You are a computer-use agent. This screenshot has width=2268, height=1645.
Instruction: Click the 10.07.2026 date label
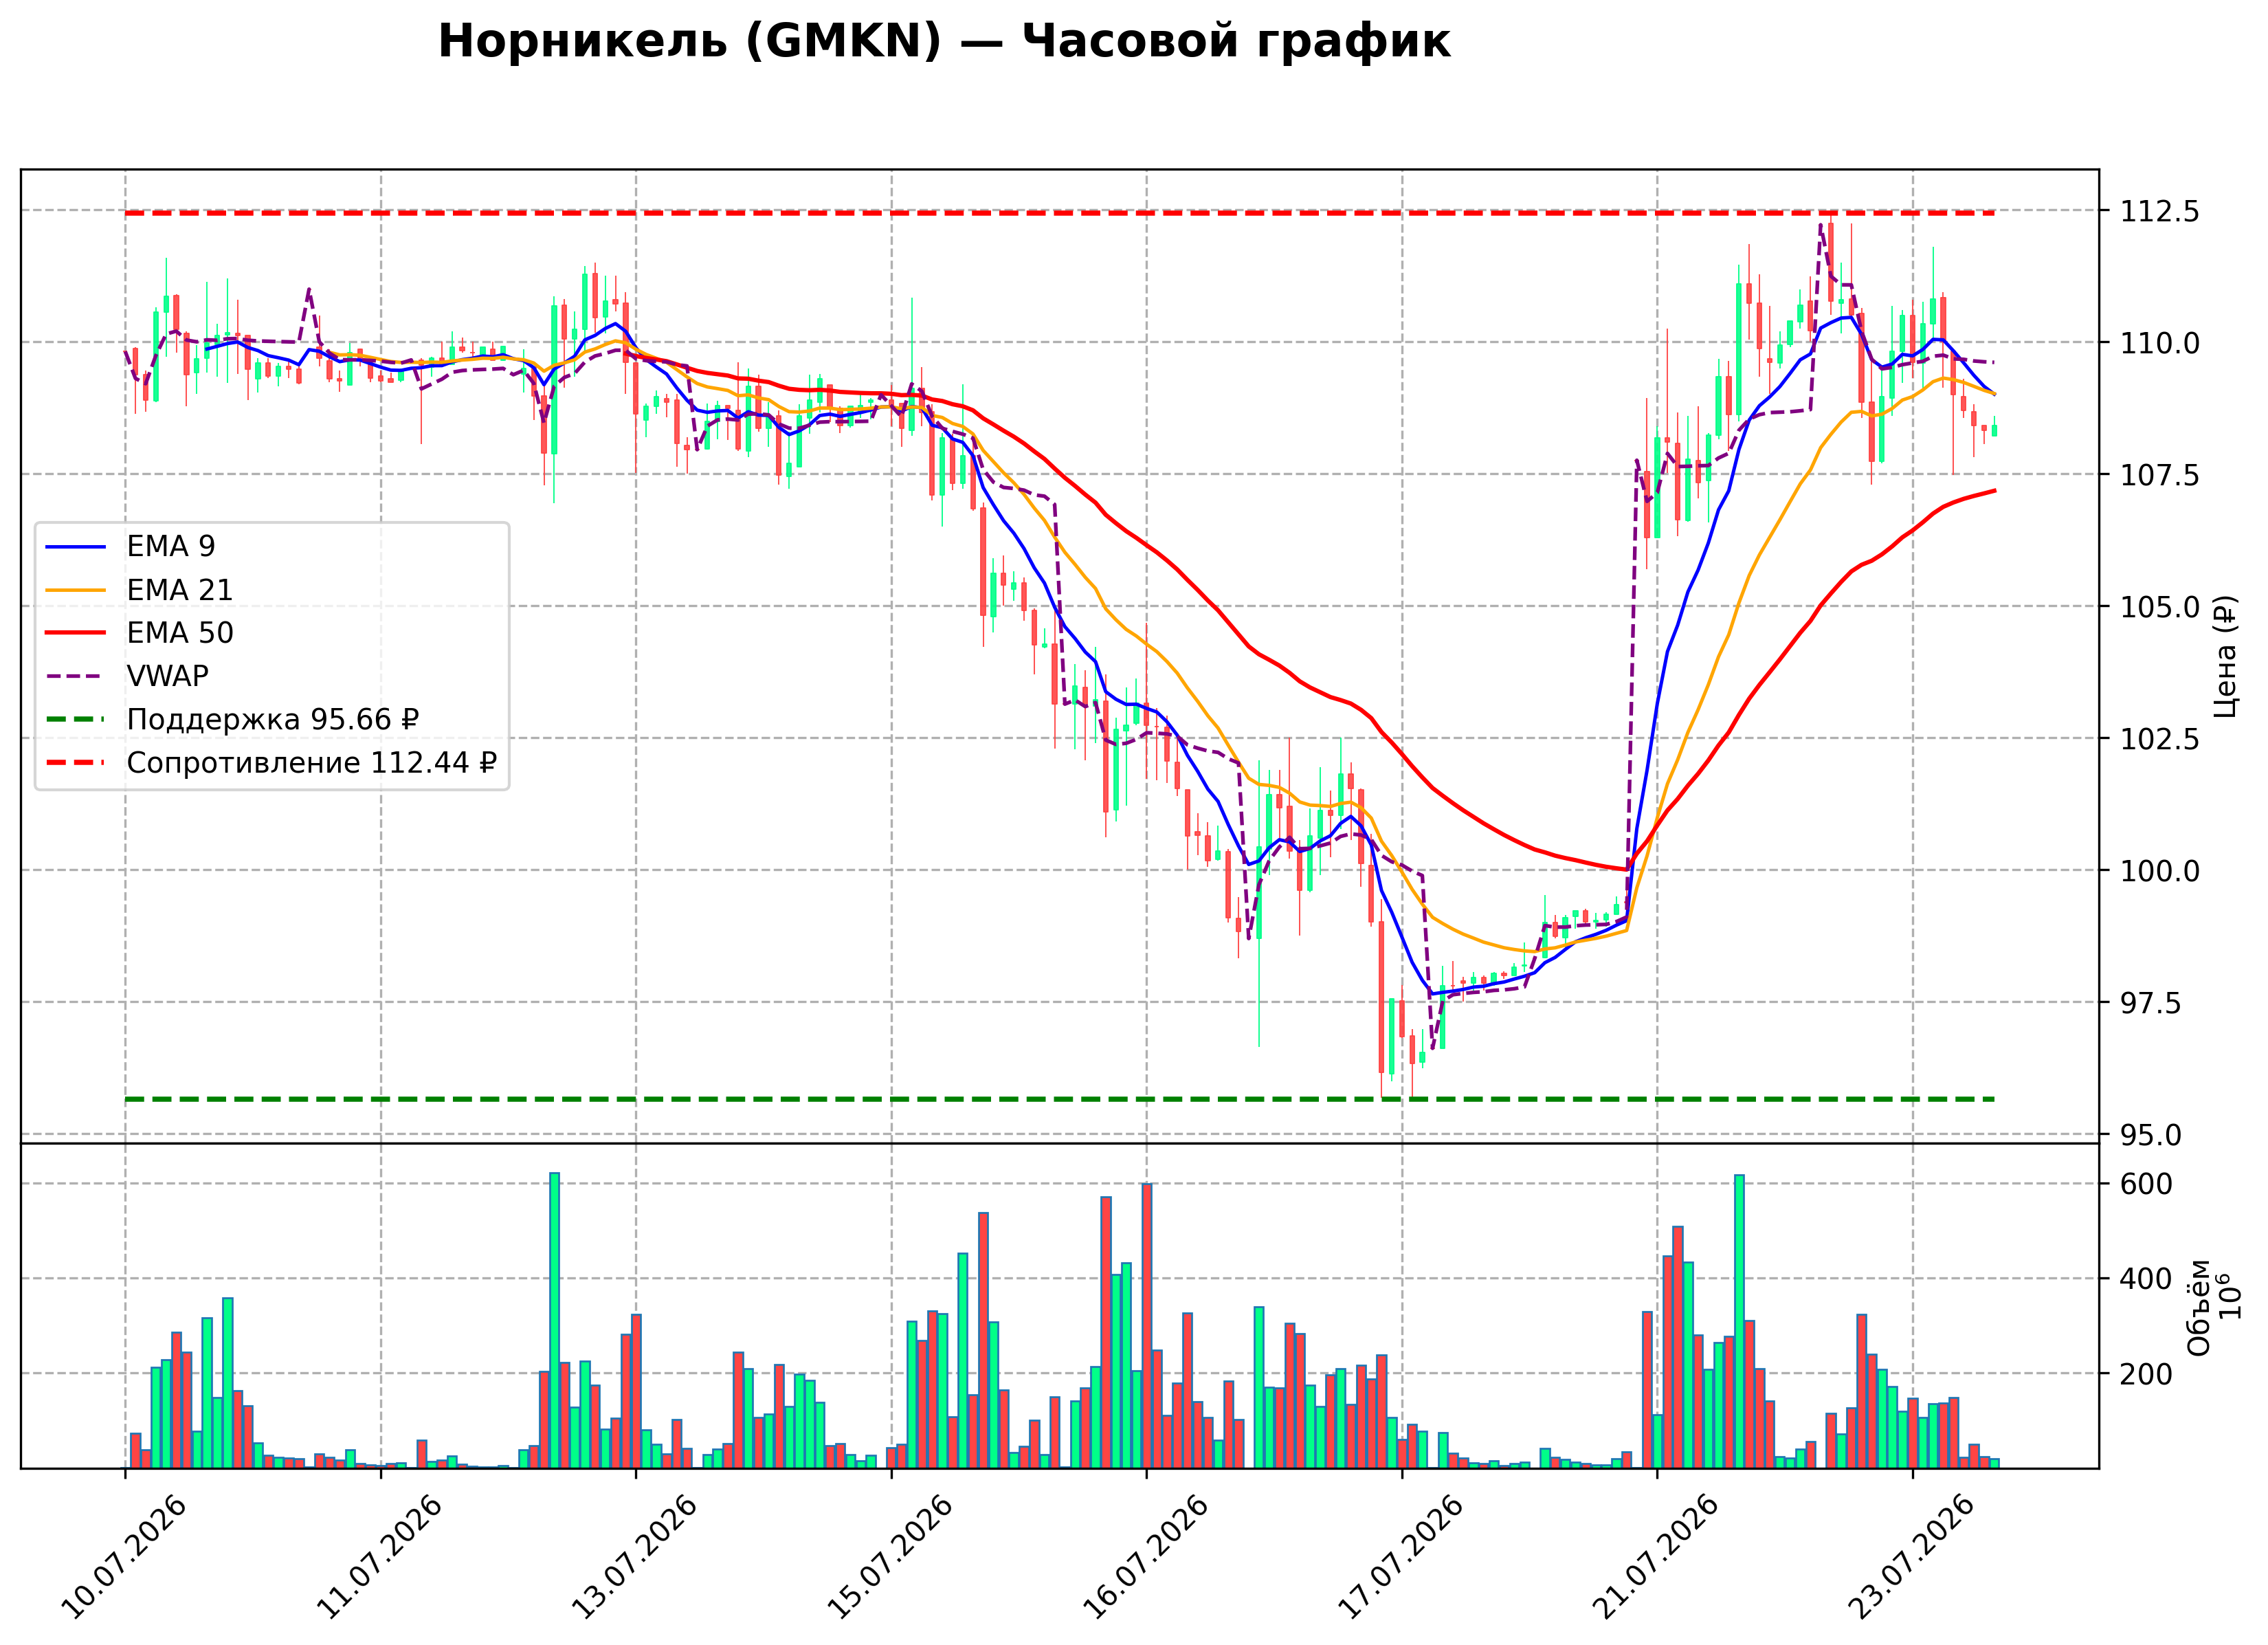click(x=123, y=1557)
